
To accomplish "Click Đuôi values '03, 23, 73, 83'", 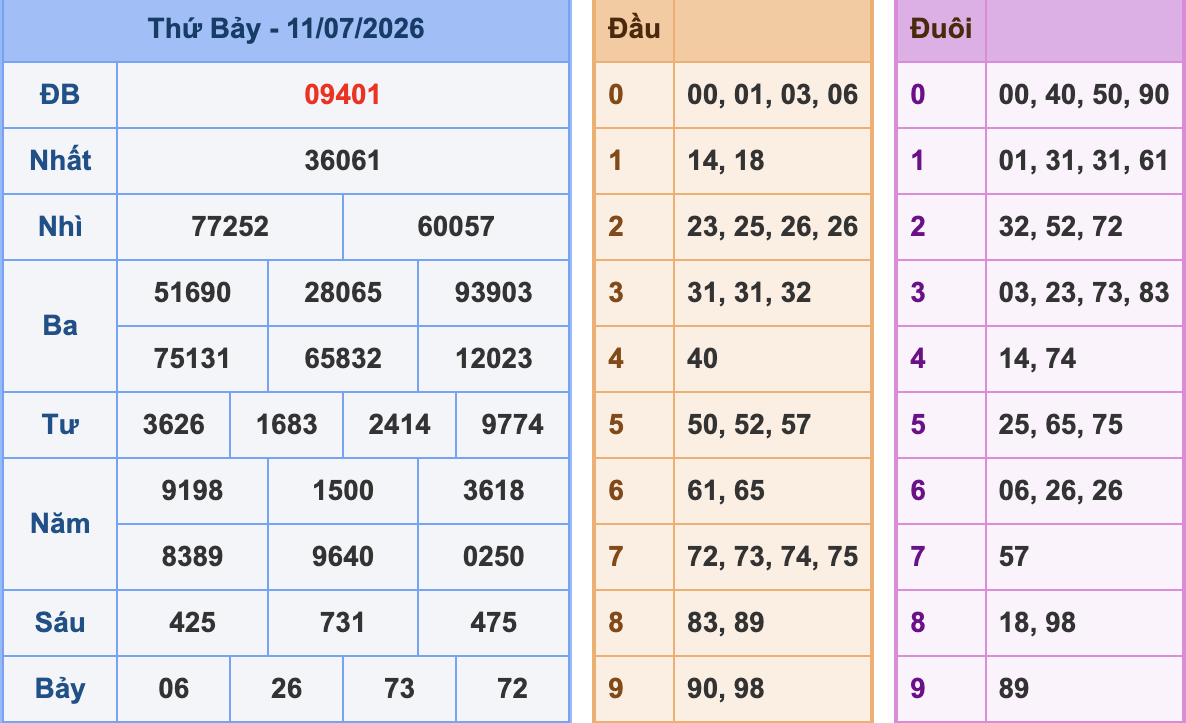I will (1084, 293).
